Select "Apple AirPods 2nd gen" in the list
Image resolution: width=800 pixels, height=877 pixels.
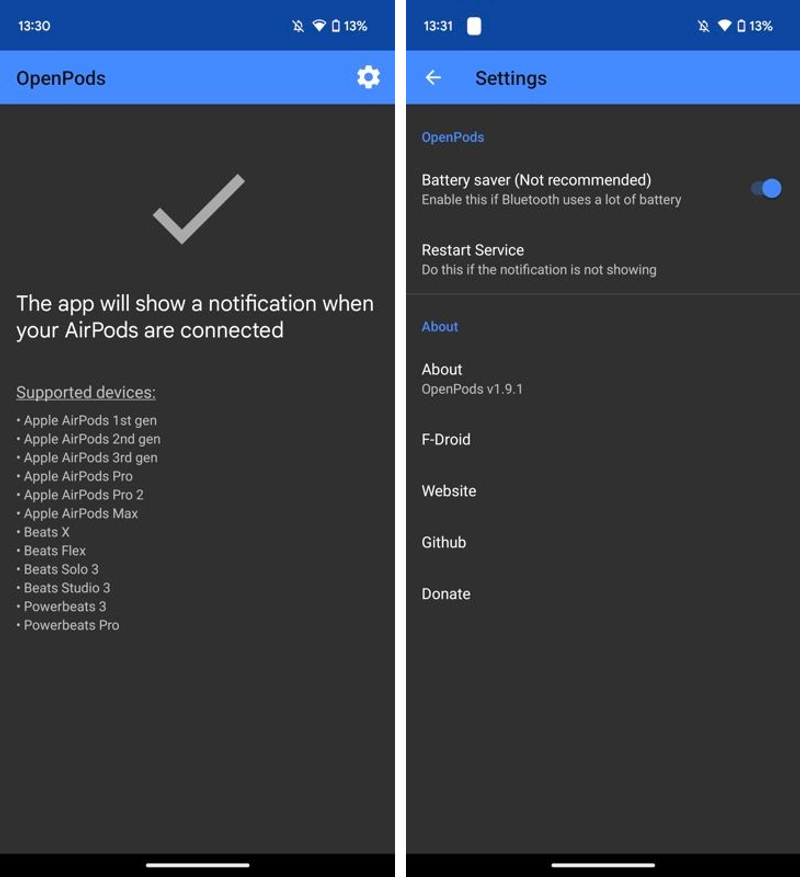(x=92, y=439)
